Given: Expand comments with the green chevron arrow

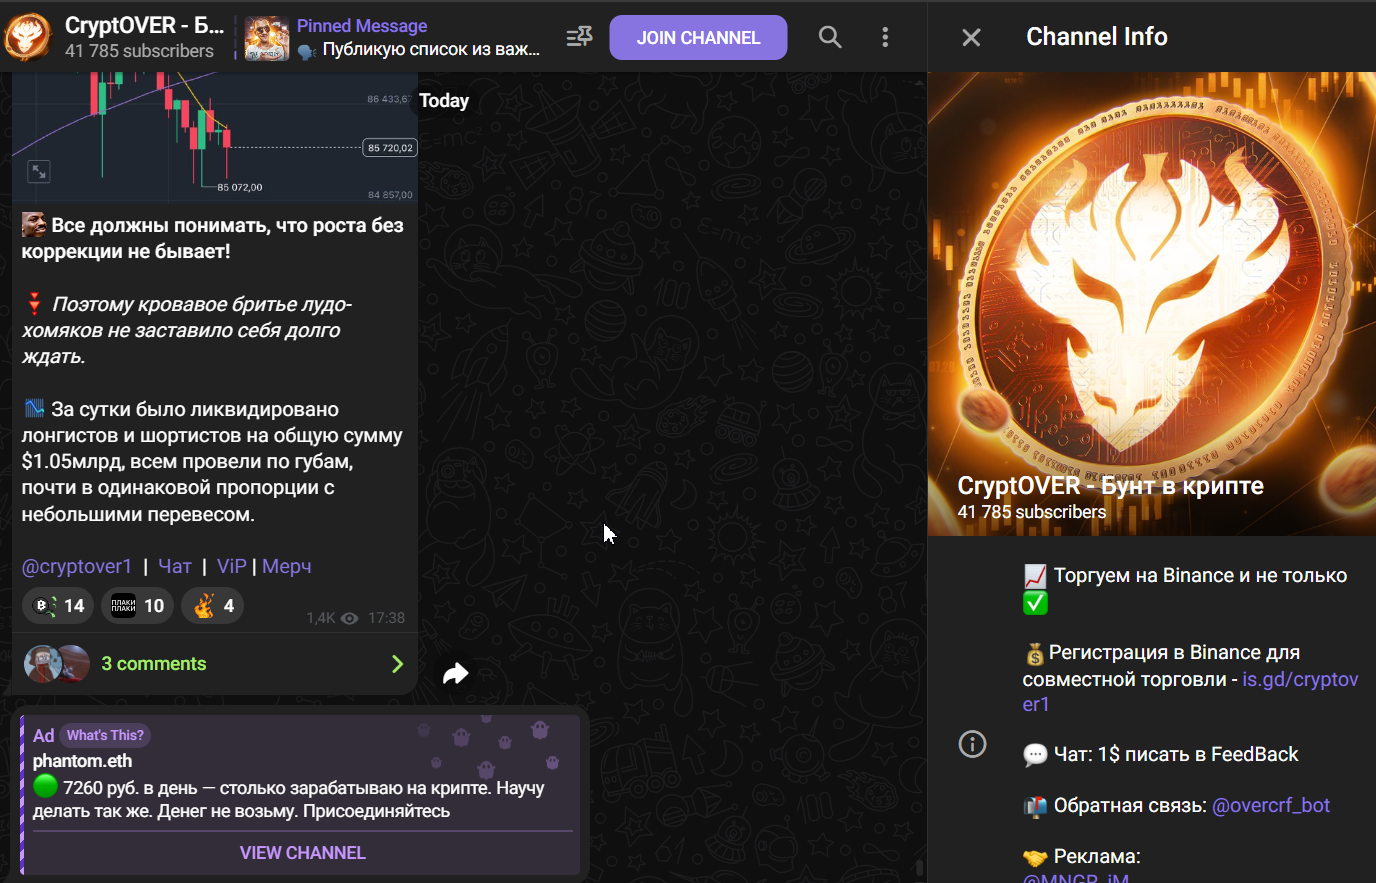Looking at the screenshot, I should point(397,664).
